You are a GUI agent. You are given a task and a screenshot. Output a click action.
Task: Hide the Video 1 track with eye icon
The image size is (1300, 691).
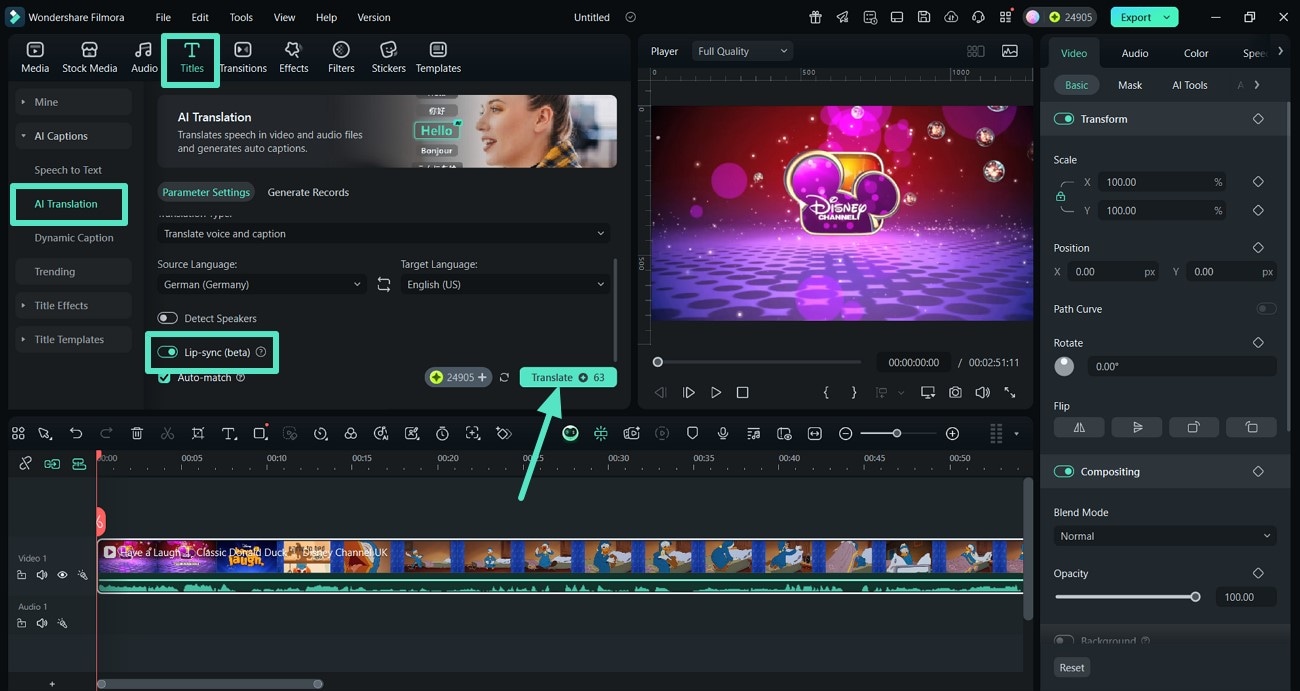(x=62, y=575)
